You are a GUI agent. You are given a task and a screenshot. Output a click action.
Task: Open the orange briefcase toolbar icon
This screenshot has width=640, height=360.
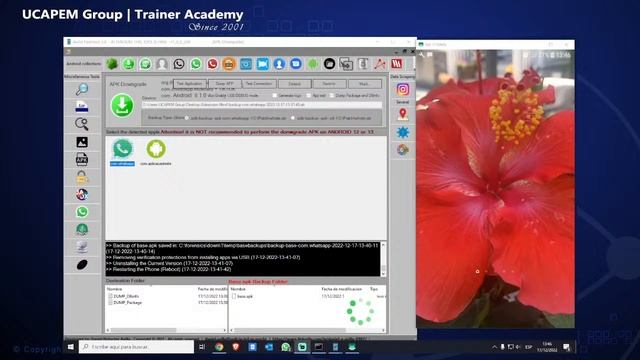pos(229,64)
